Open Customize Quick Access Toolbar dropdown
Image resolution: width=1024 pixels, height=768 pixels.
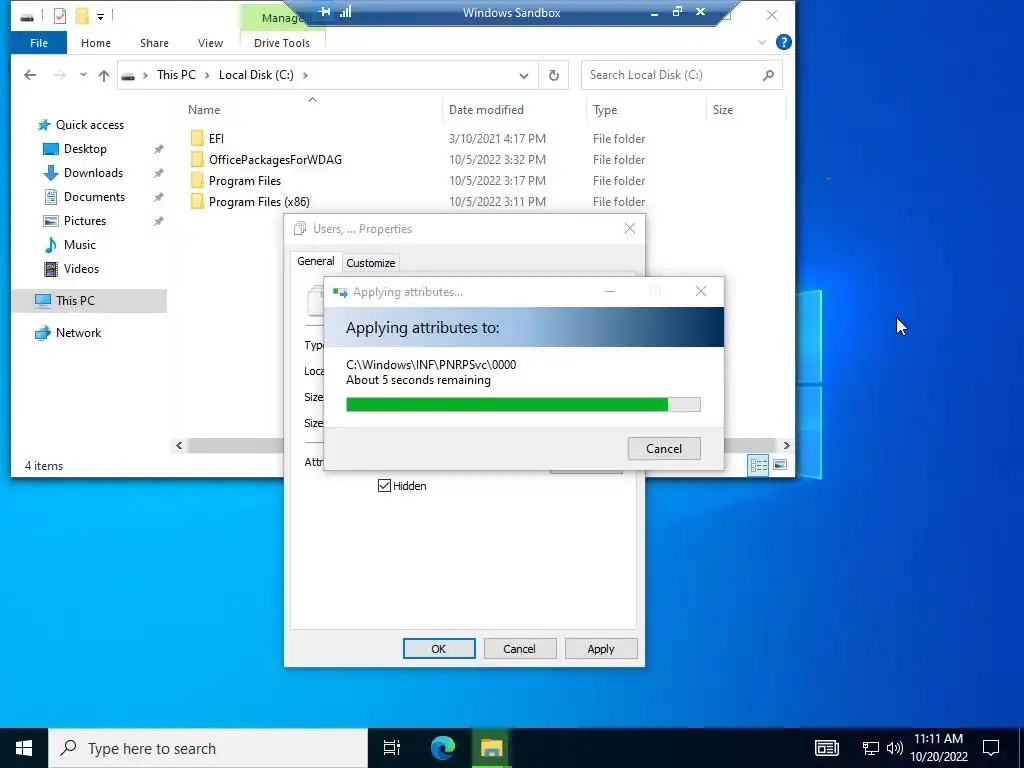100,16
